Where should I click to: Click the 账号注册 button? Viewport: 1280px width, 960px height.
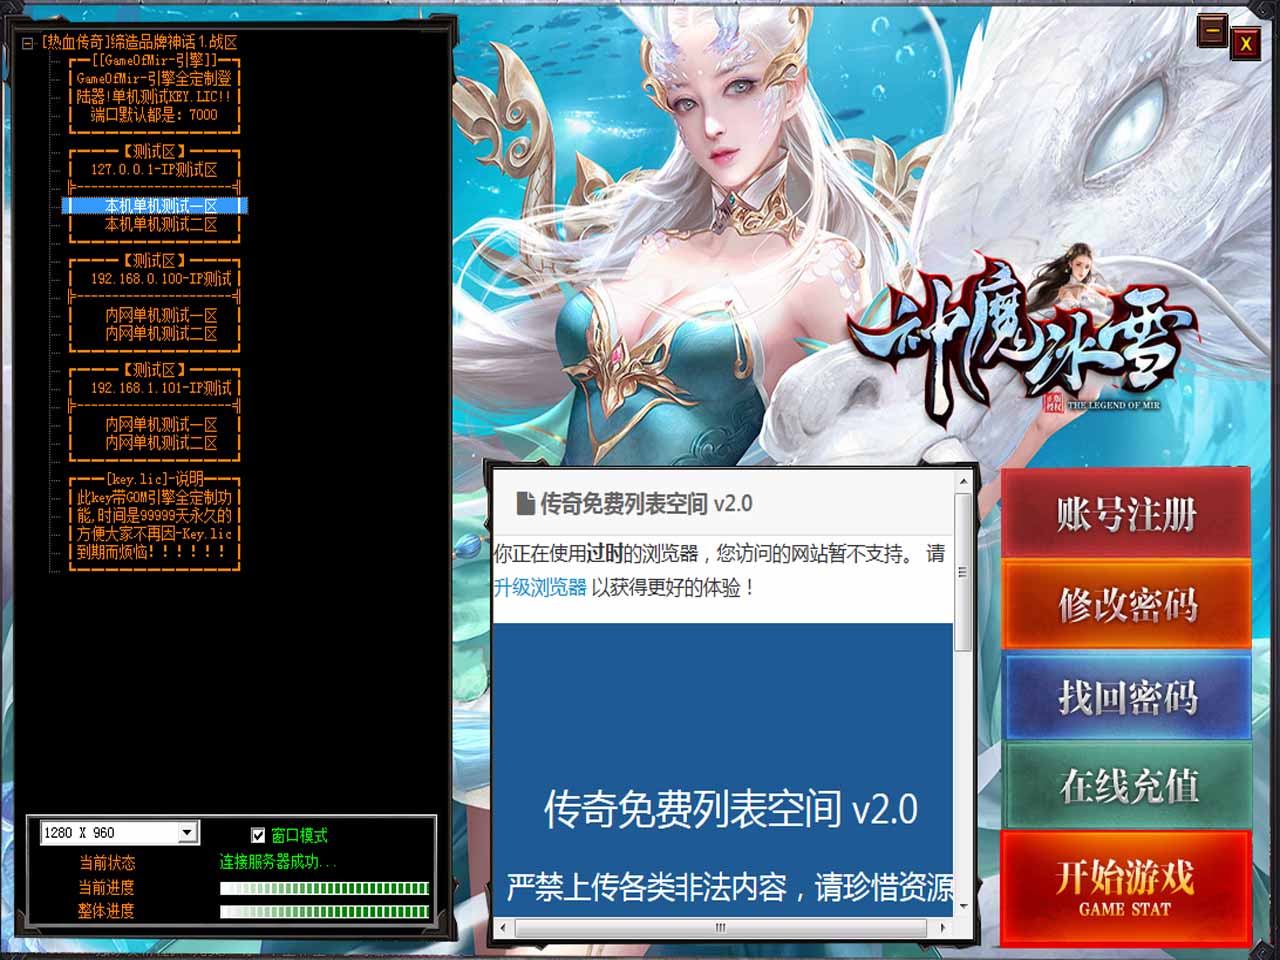click(1127, 514)
